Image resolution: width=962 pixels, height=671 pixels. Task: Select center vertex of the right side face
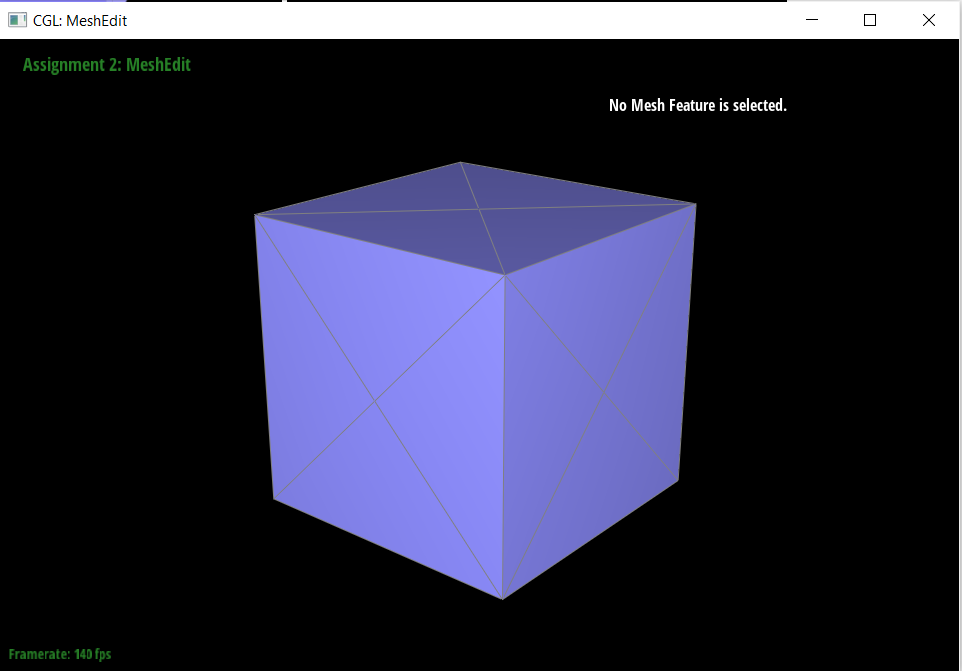pyautogui.click(x=603, y=394)
